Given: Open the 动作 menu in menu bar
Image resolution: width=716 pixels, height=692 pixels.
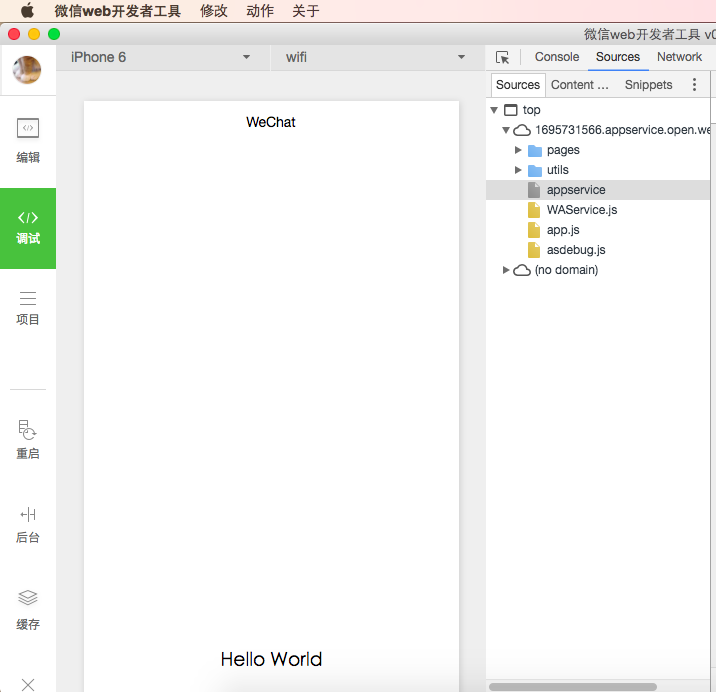Looking at the screenshot, I should coord(259,11).
